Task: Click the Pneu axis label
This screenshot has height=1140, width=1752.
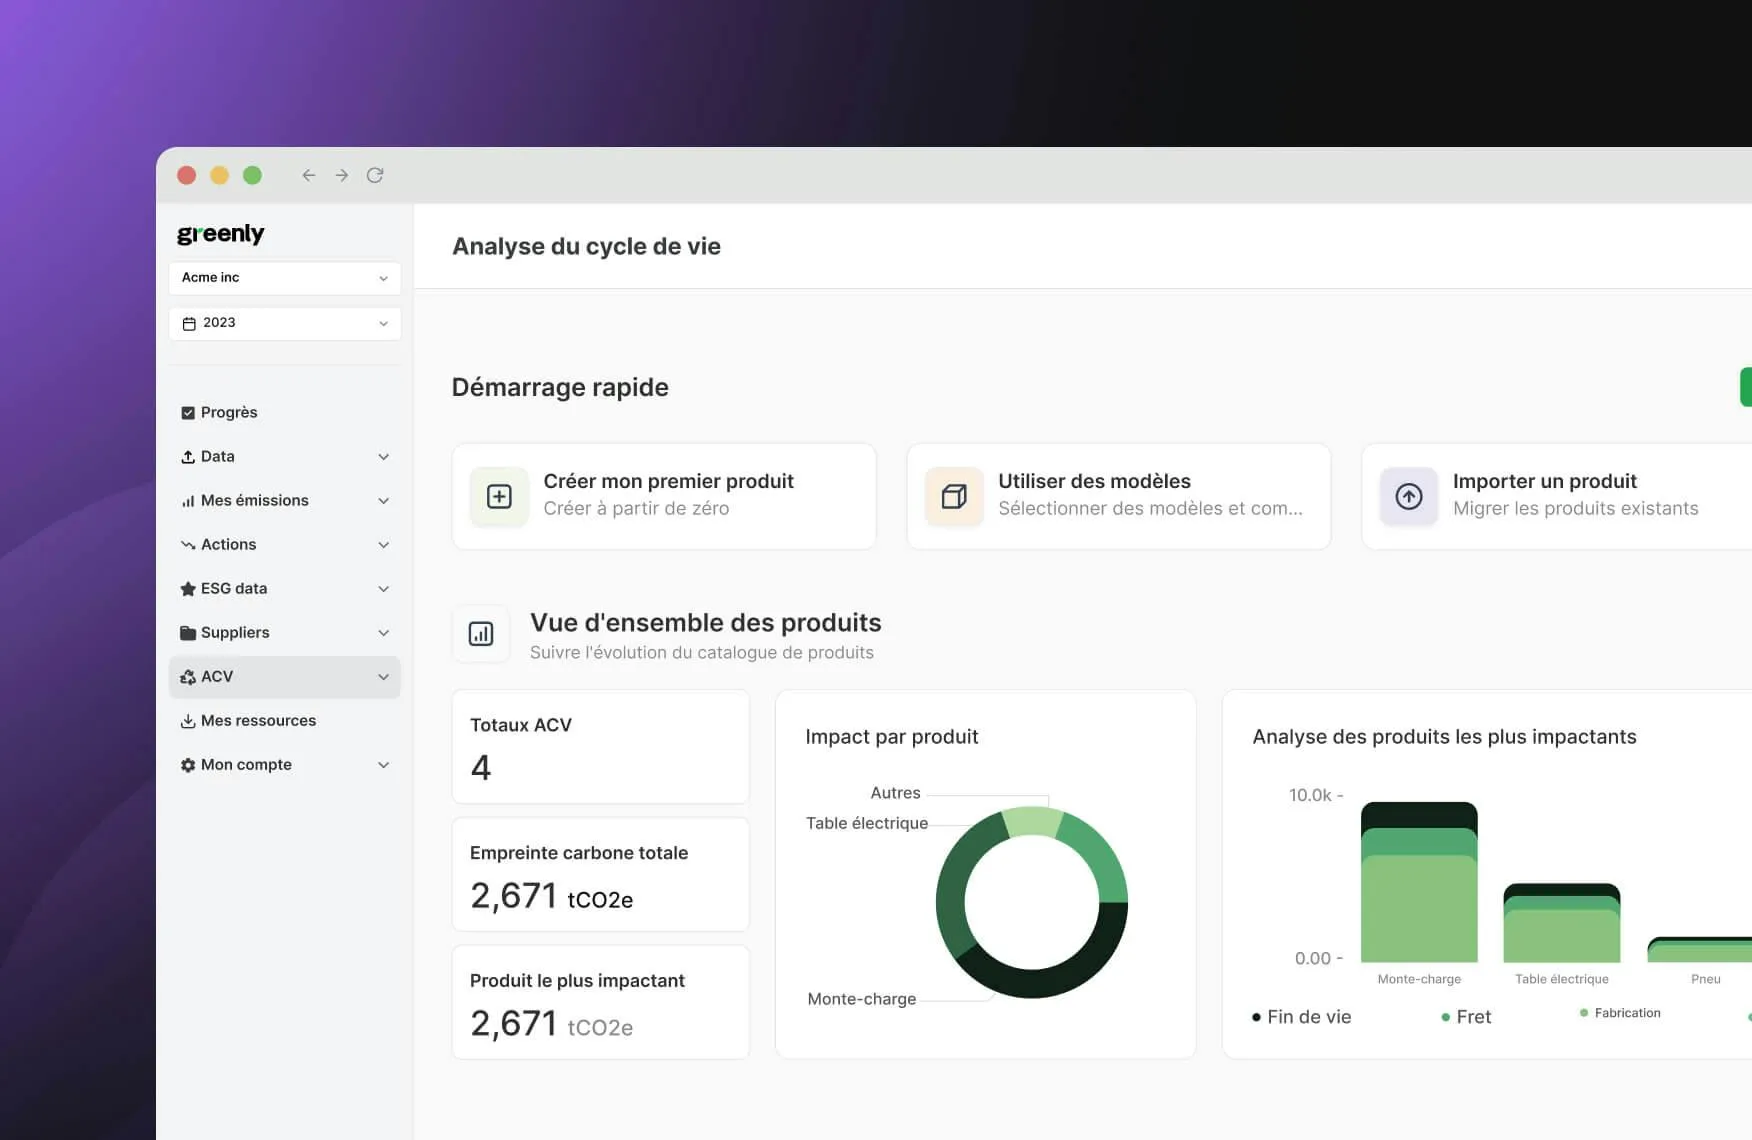Action: click(x=1706, y=979)
